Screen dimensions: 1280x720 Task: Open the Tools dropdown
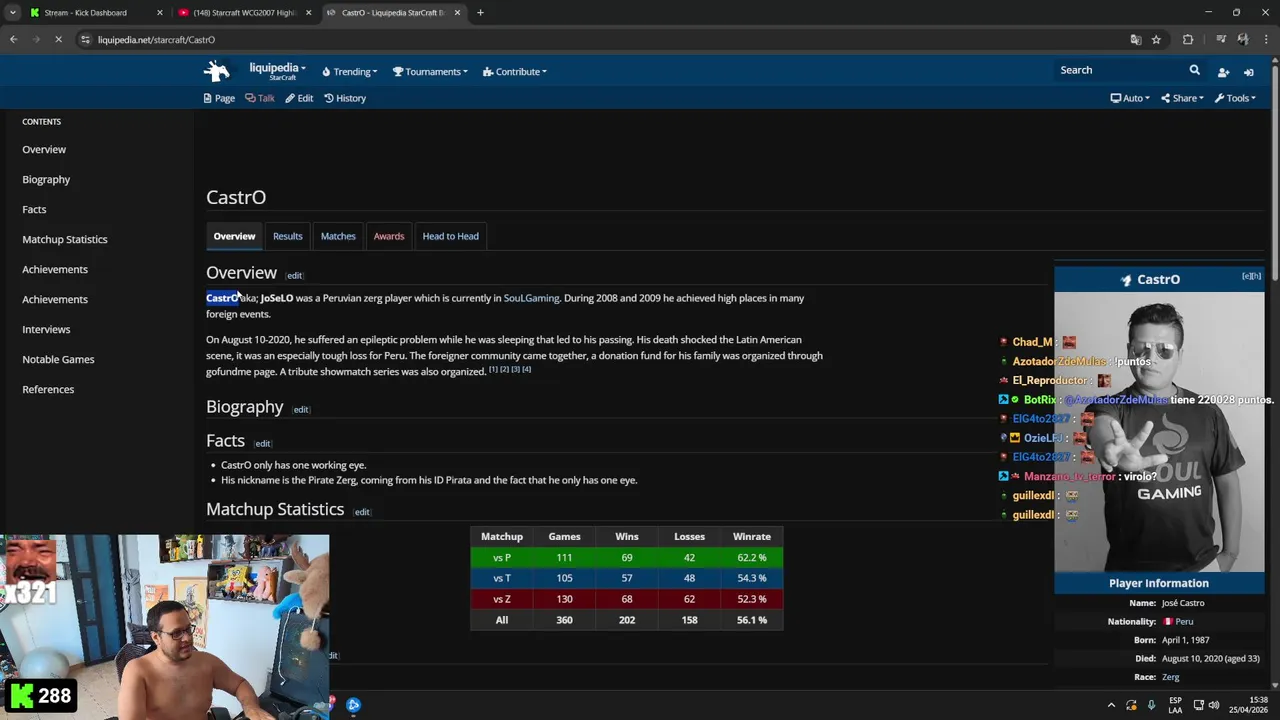point(1235,98)
